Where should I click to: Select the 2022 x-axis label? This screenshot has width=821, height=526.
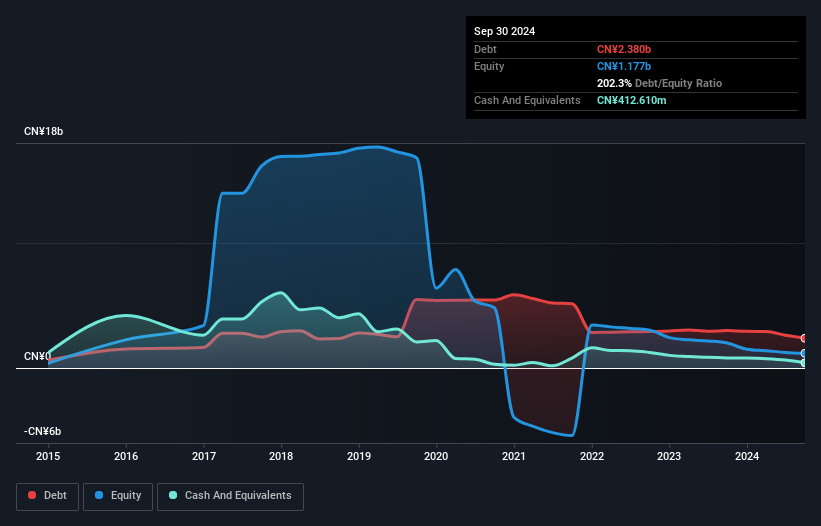click(x=592, y=456)
